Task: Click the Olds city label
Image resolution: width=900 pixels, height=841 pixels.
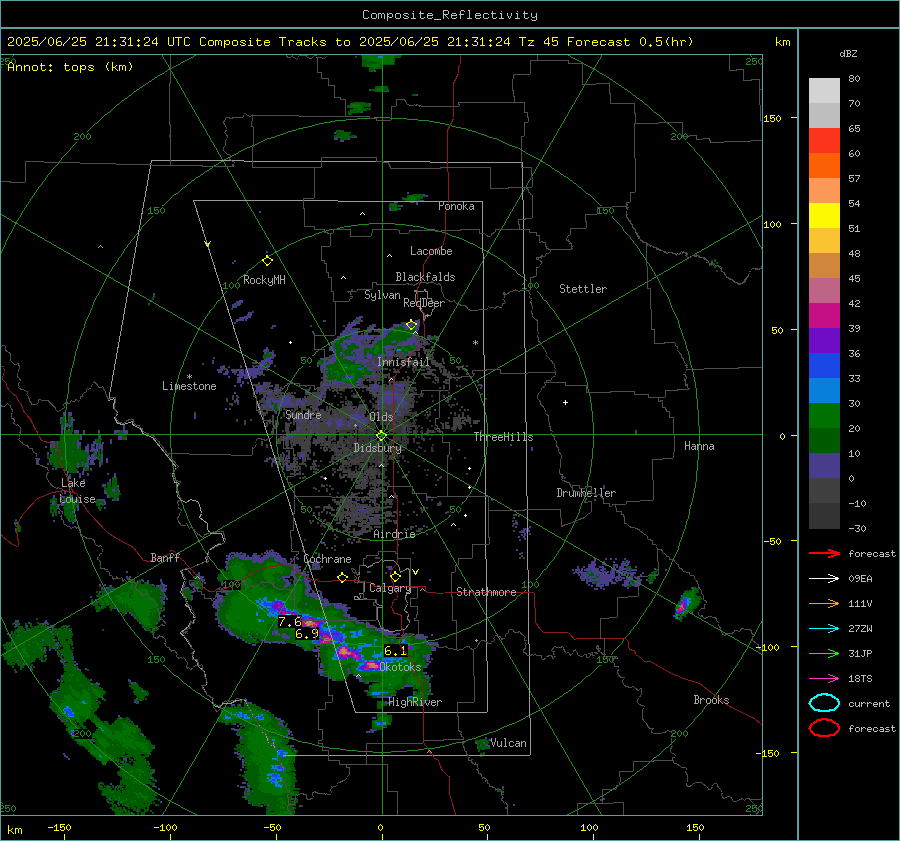Action: coord(381,417)
